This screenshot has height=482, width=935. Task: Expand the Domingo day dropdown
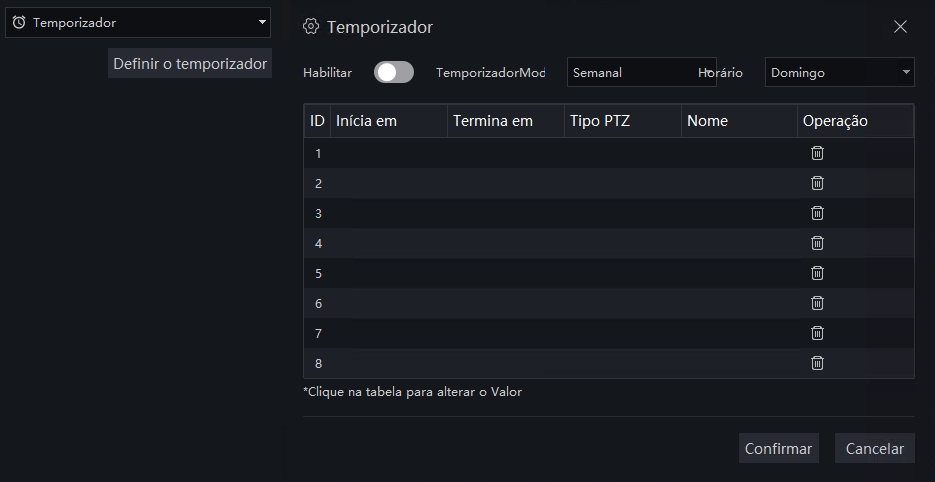click(840, 72)
